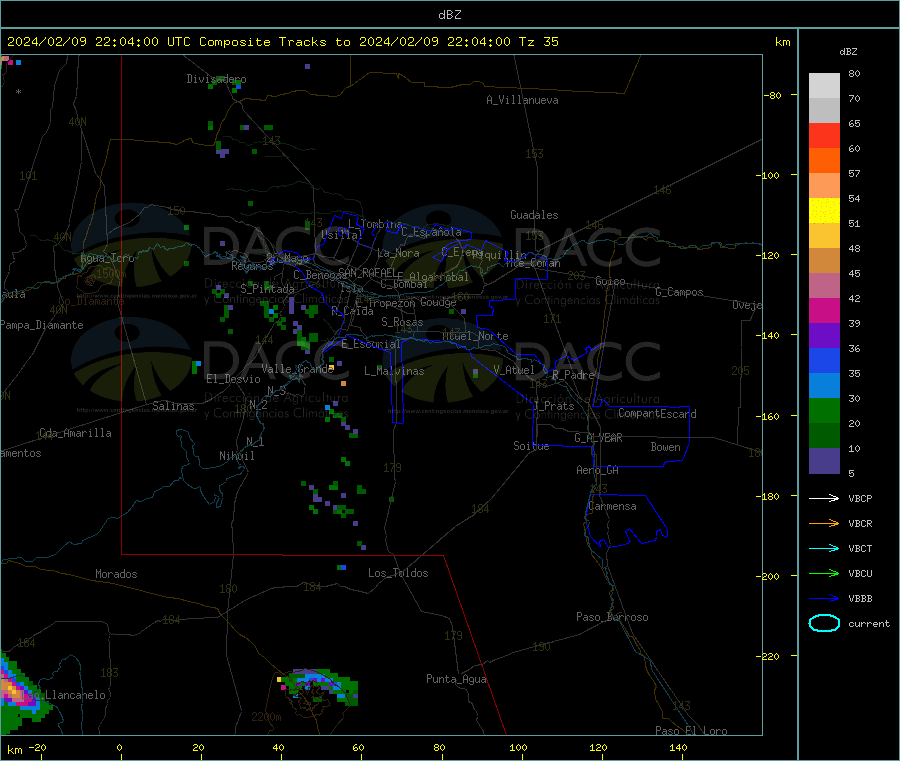Click the timestamp header text
This screenshot has width=900, height=761.
(x=282, y=42)
